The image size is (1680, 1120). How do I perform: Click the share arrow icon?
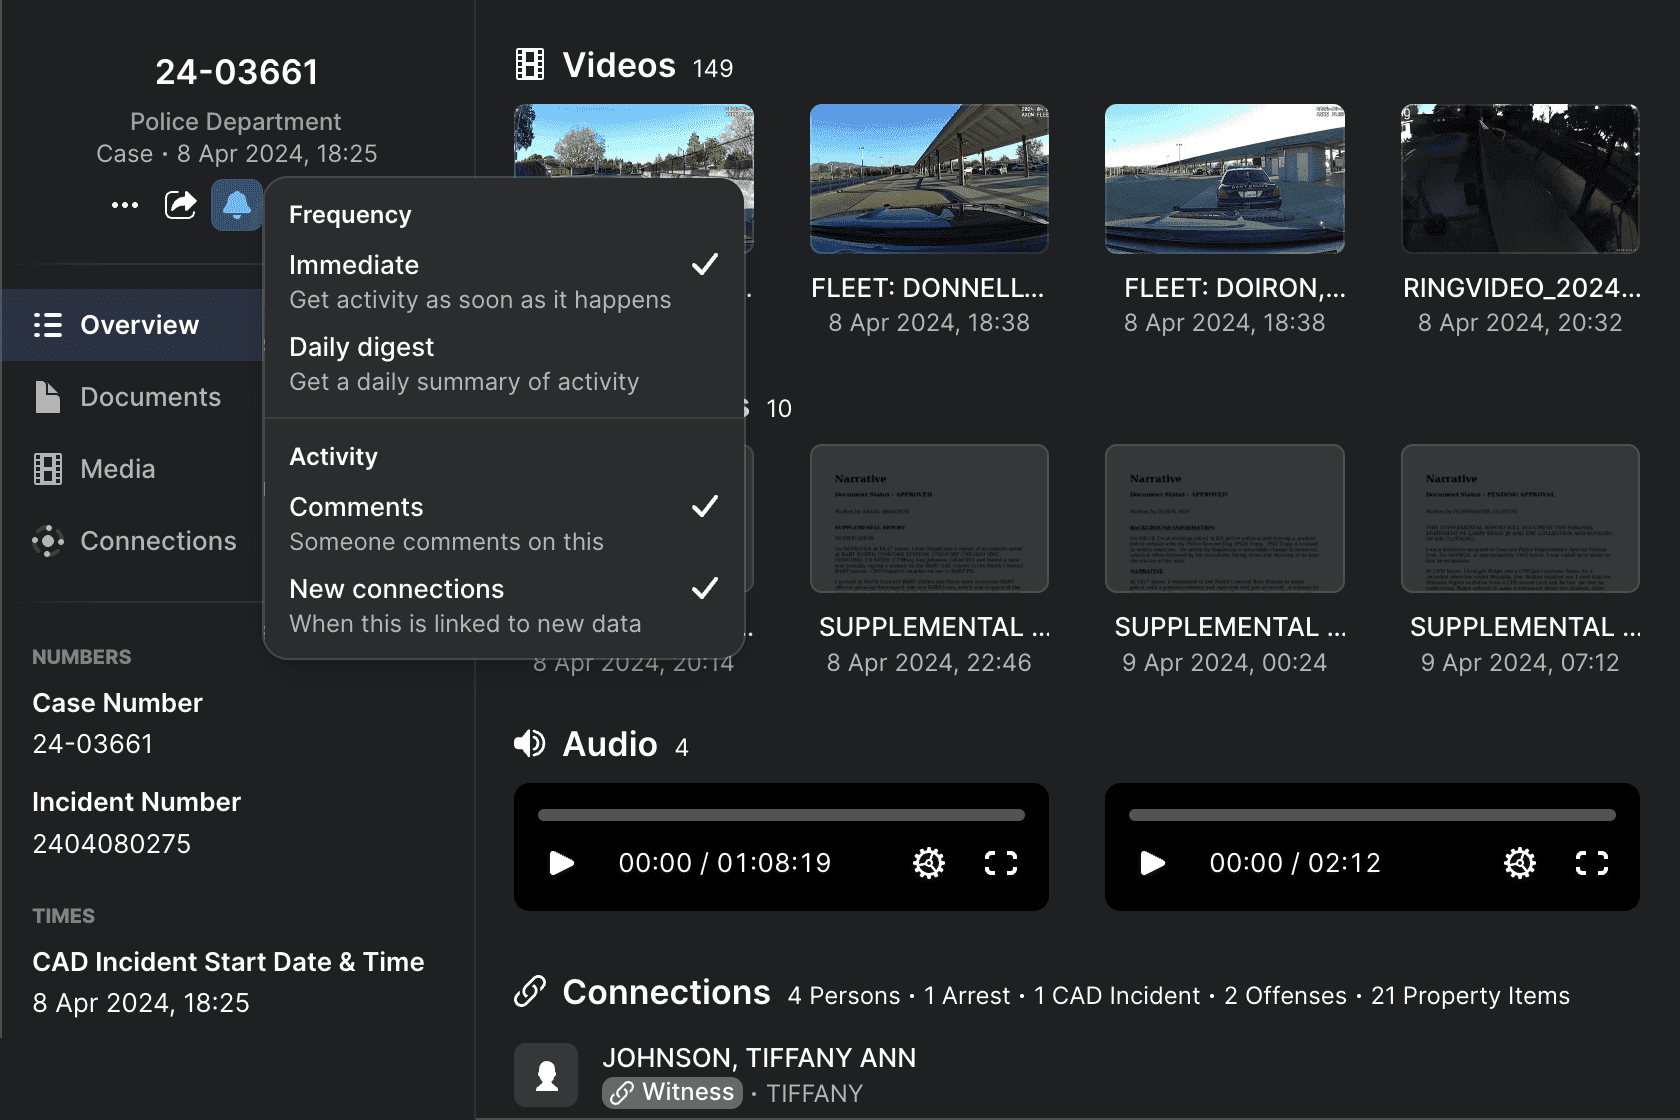point(181,205)
